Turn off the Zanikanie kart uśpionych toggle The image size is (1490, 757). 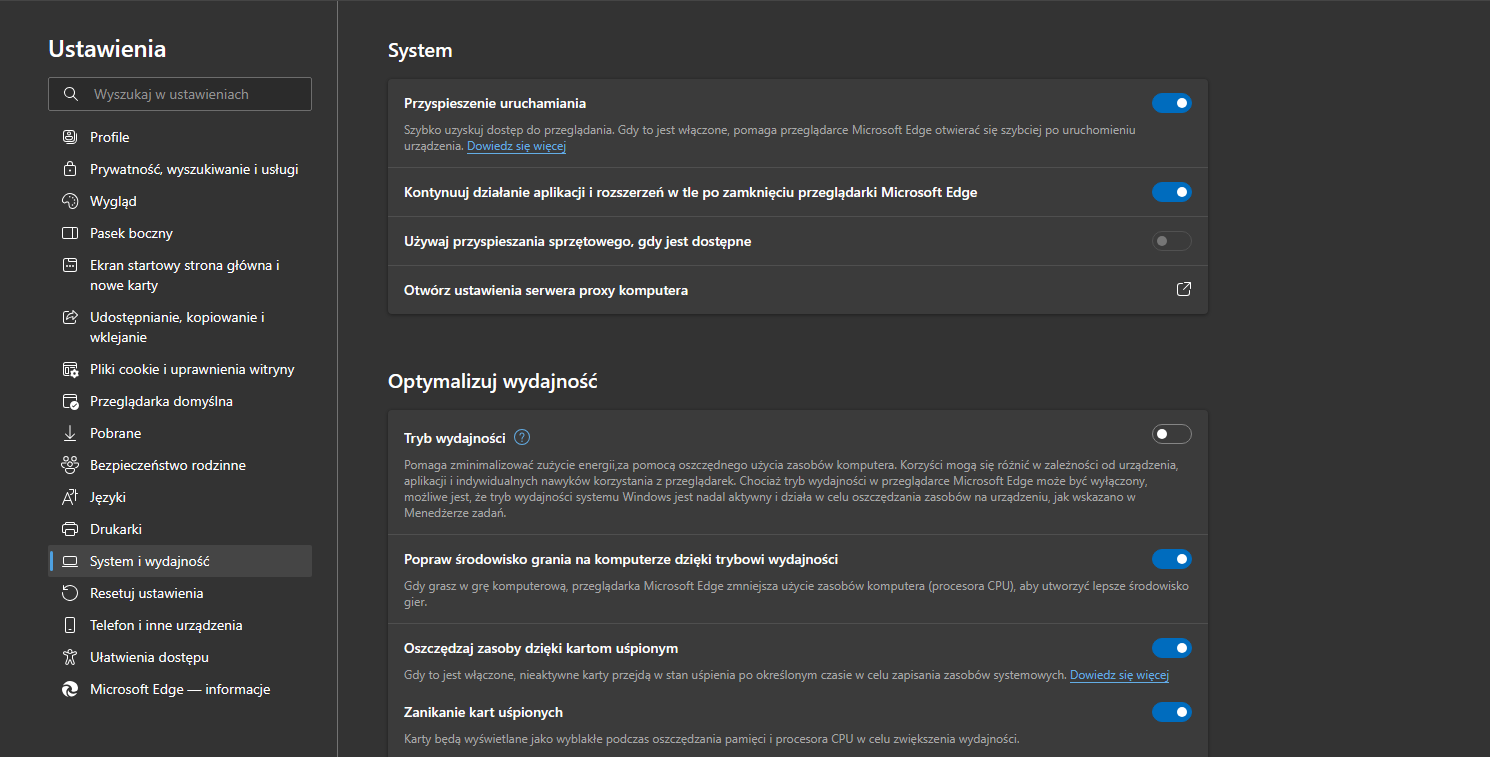(x=1172, y=712)
